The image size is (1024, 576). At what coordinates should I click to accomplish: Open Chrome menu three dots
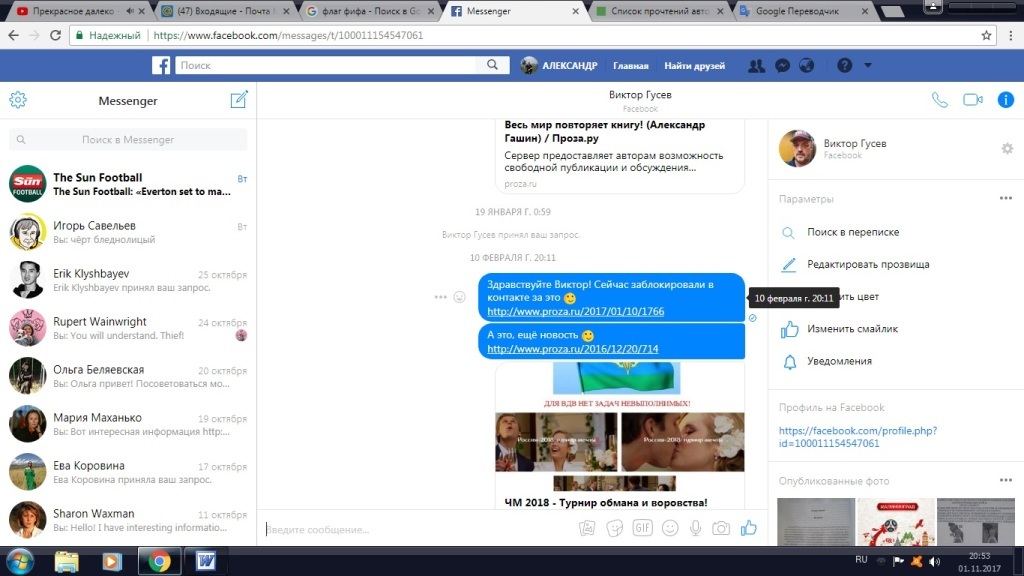tap(1010, 35)
